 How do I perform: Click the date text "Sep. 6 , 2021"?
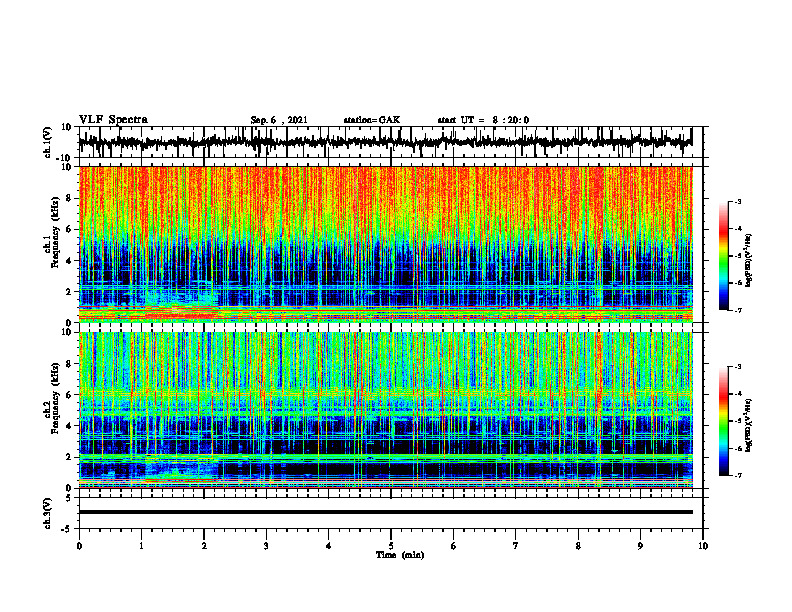point(279,120)
